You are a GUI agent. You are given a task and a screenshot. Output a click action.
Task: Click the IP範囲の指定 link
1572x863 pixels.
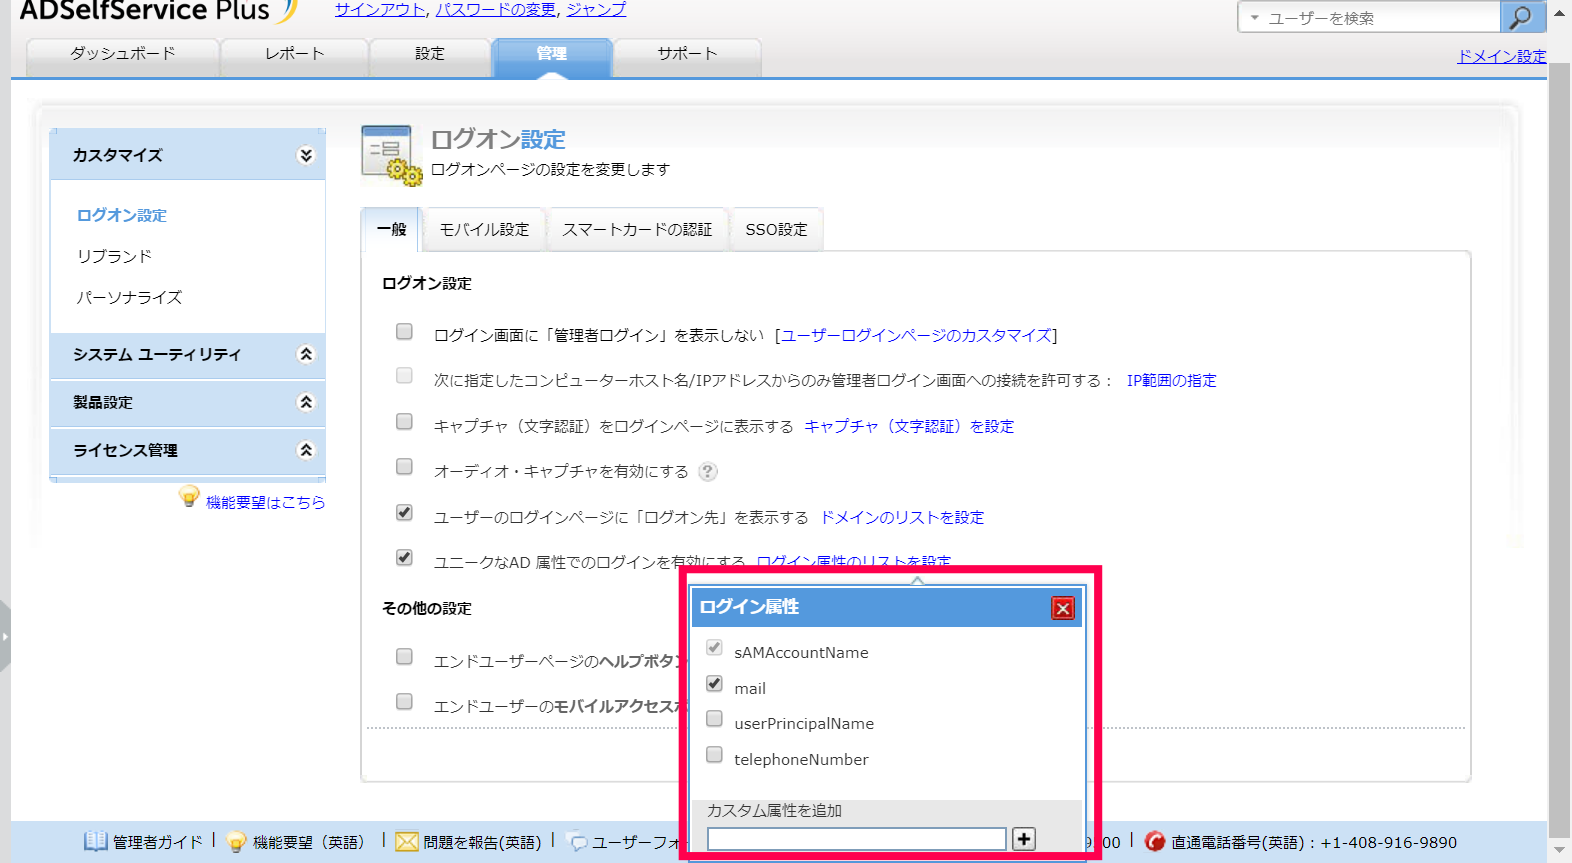tap(1172, 381)
